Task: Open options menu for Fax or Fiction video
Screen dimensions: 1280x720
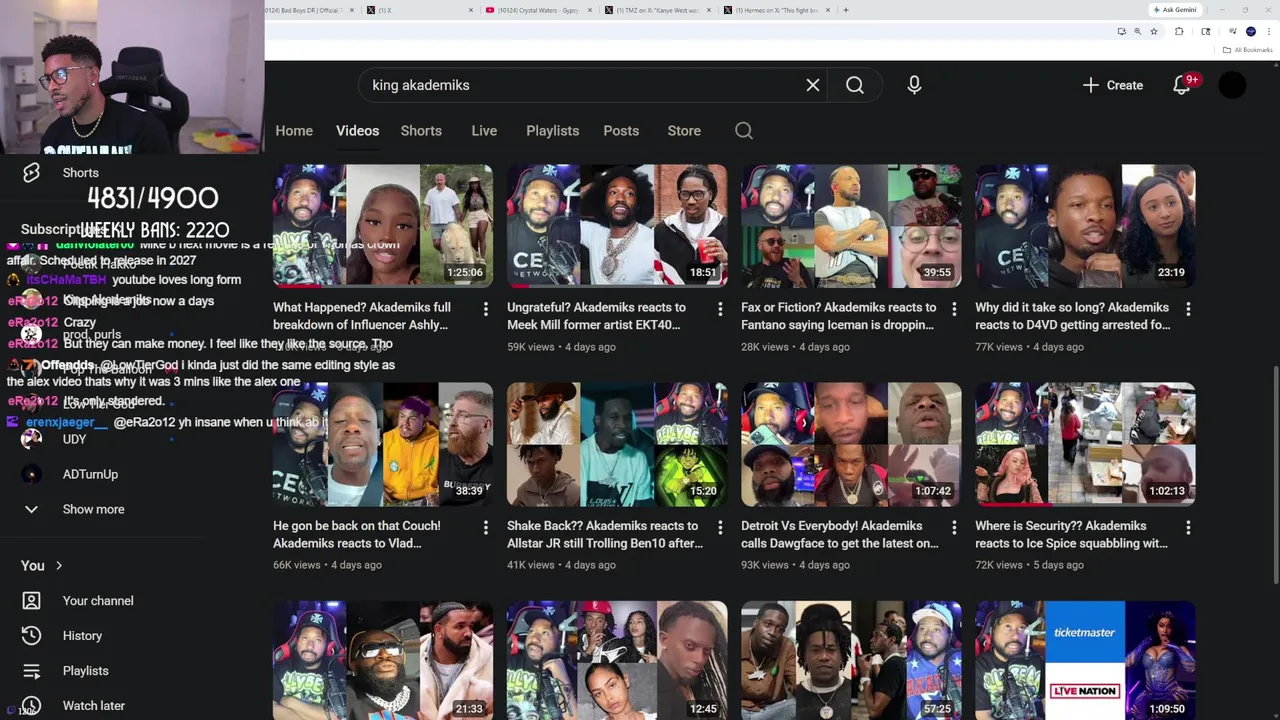Action: click(954, 310)
